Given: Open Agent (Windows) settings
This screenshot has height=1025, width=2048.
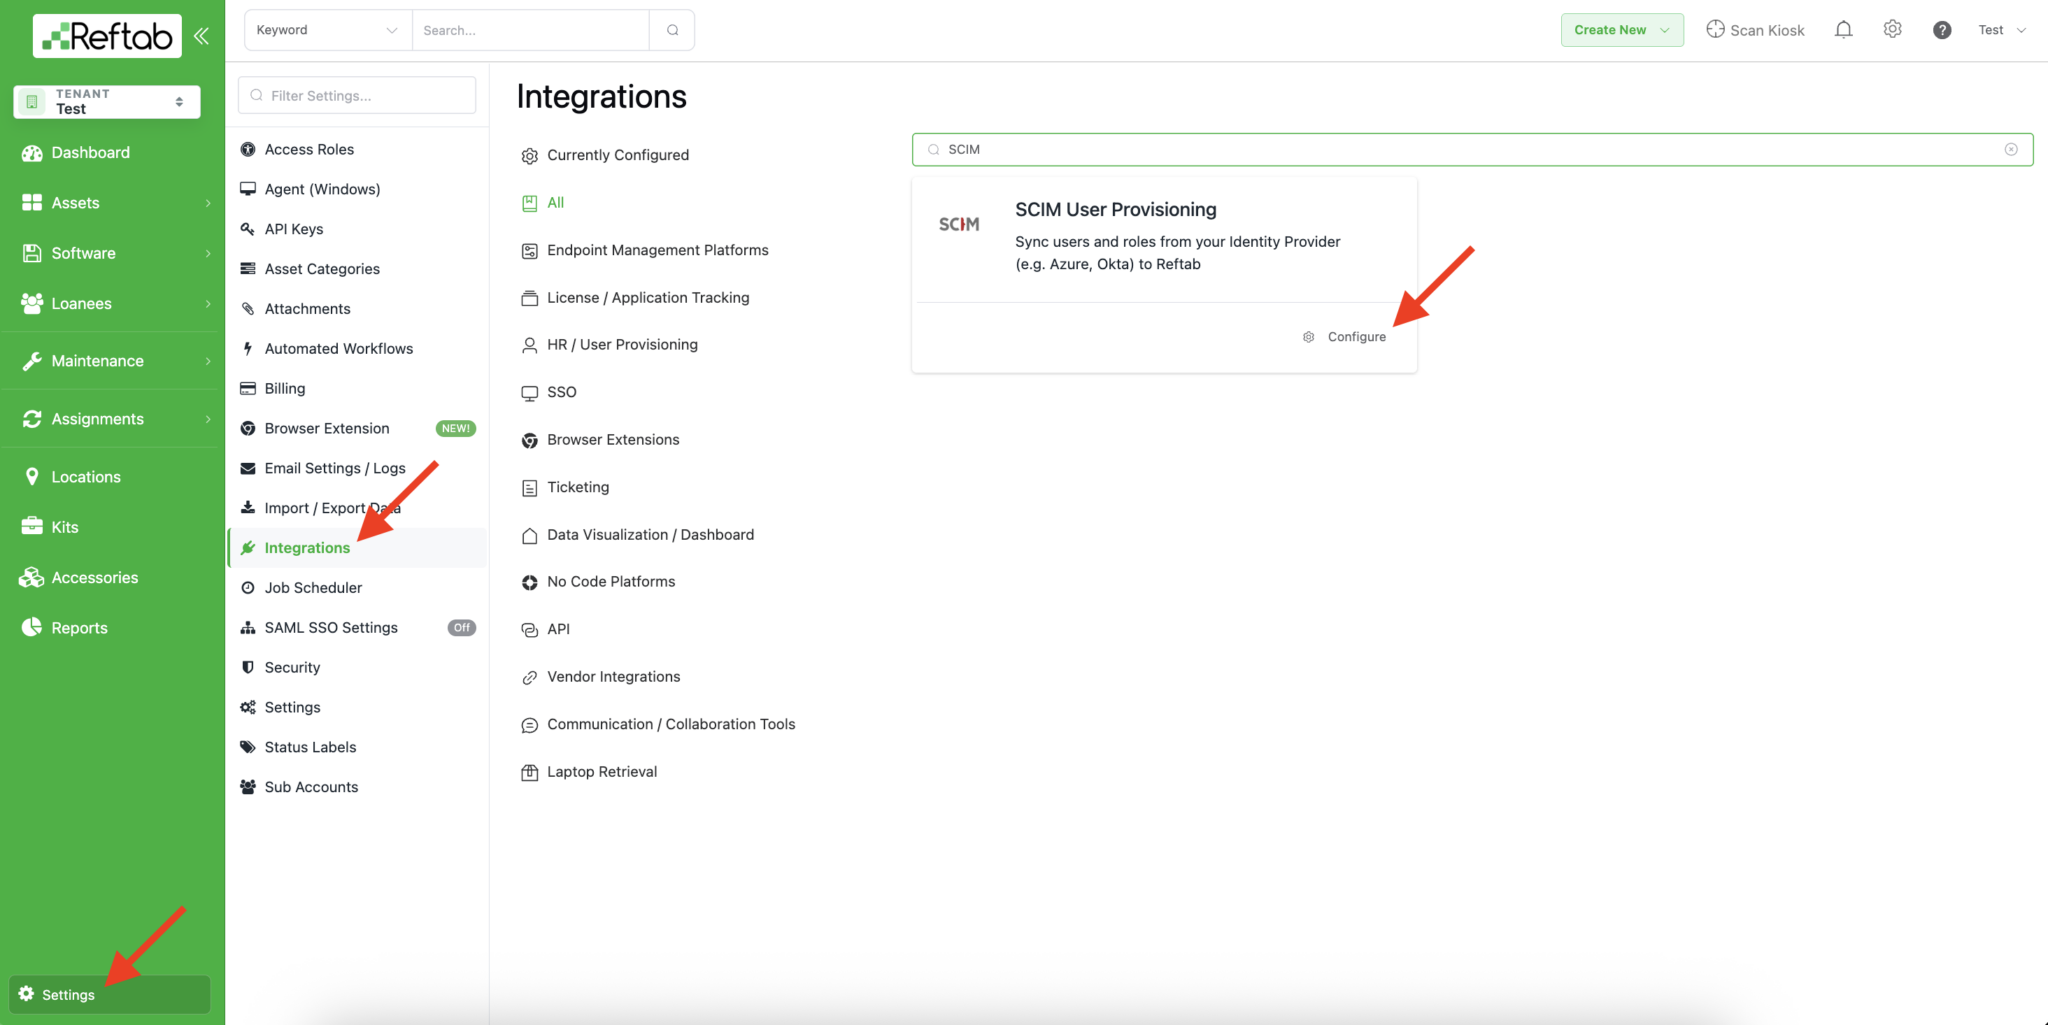Looking at the screenshot, I should (x=358, y=189).
